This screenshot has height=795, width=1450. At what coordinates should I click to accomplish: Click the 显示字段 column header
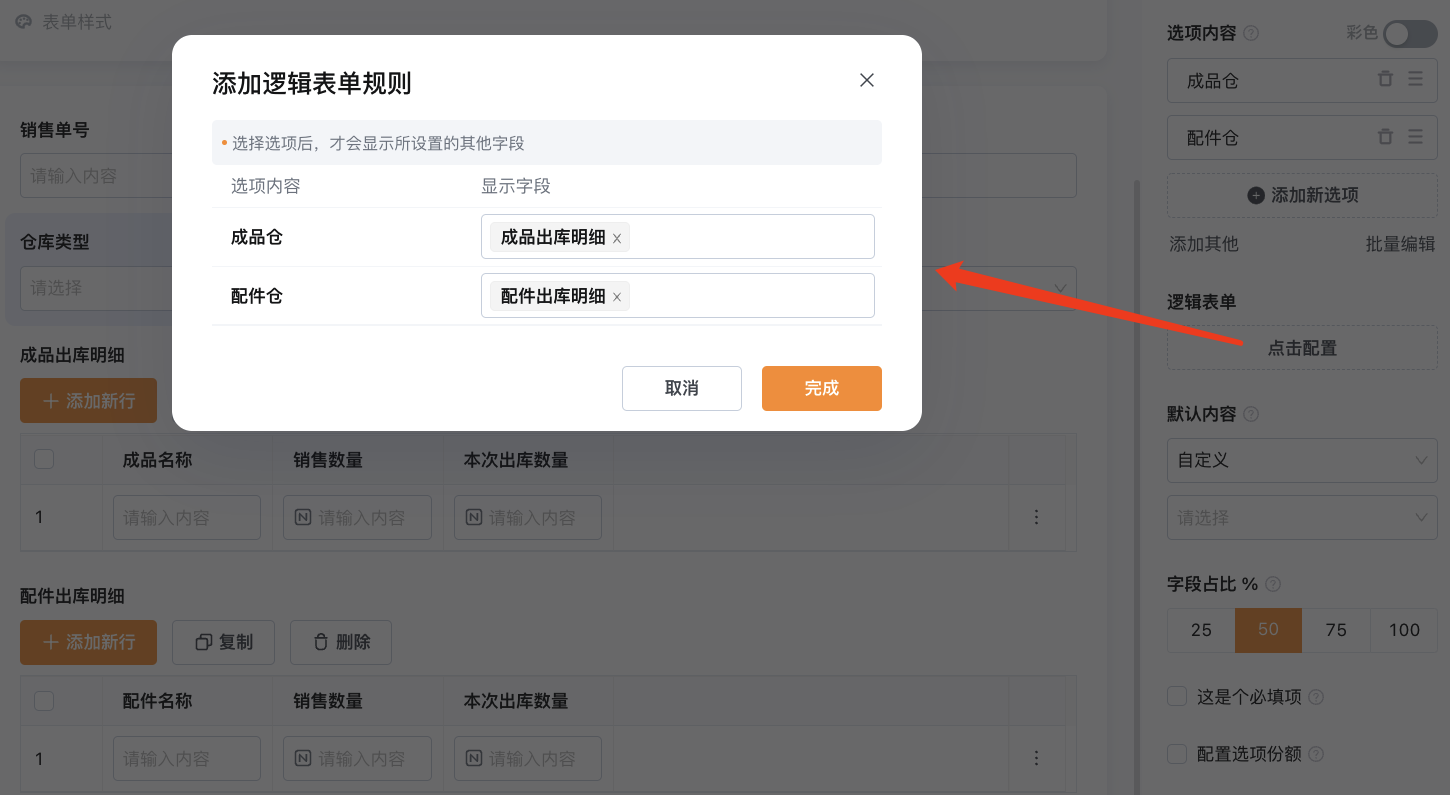pyautogui.click(x=516, y=186)
